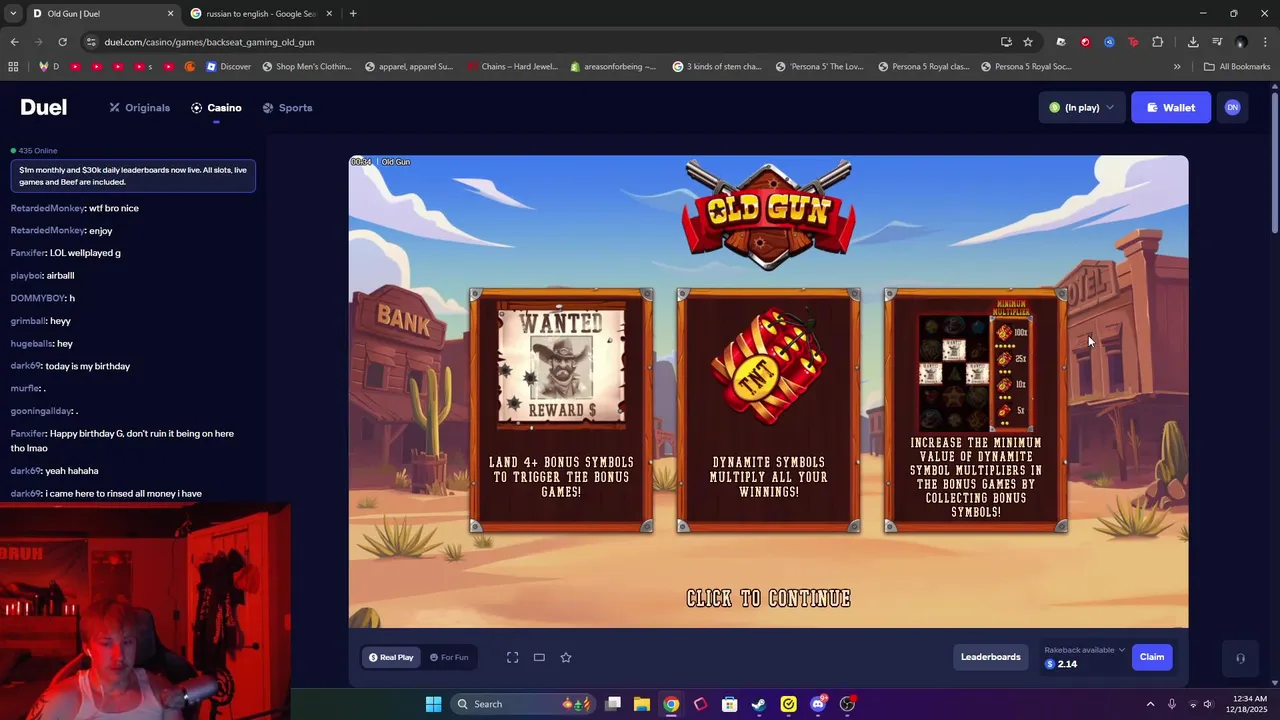Open the Discover bookmark
The width and height of the screenshot is (1280, 720).
[228, 67]
